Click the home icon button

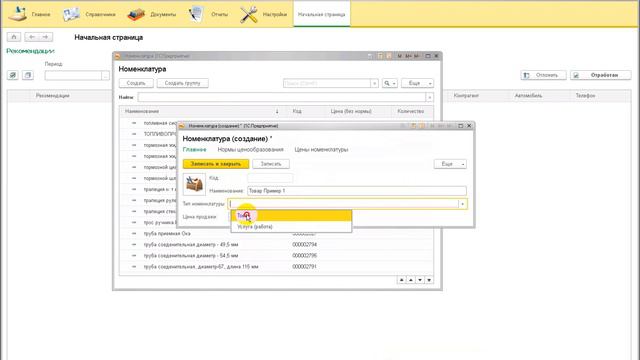tap(13, 37)
